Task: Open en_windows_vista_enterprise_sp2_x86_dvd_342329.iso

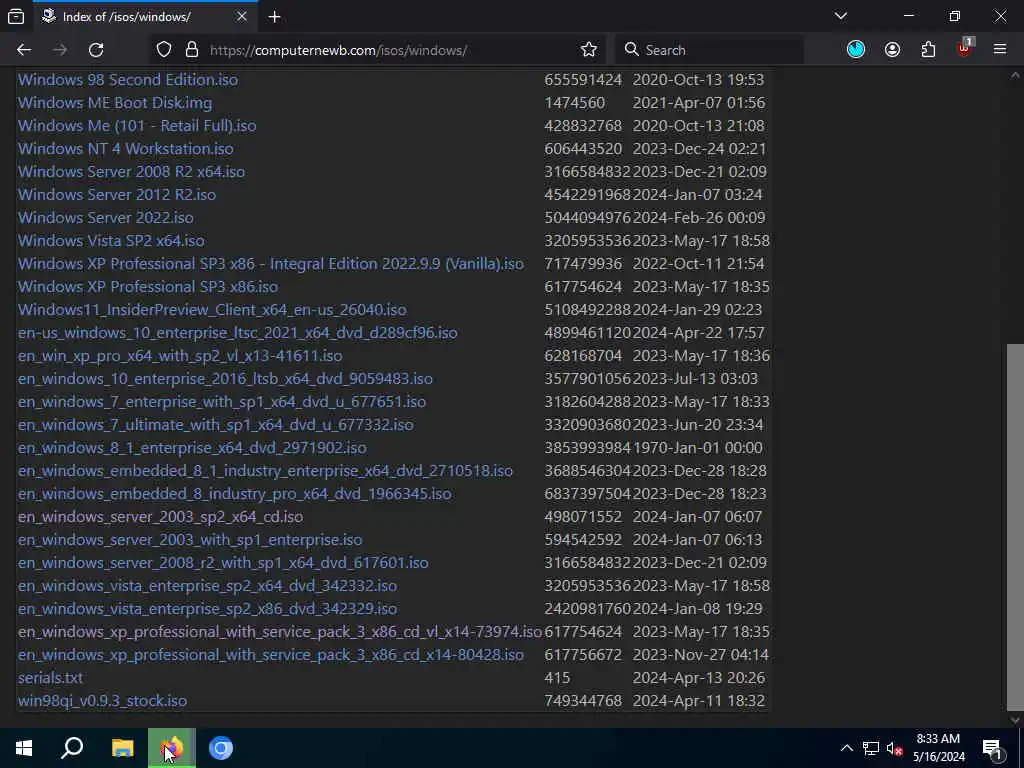Action: point(208,609)
